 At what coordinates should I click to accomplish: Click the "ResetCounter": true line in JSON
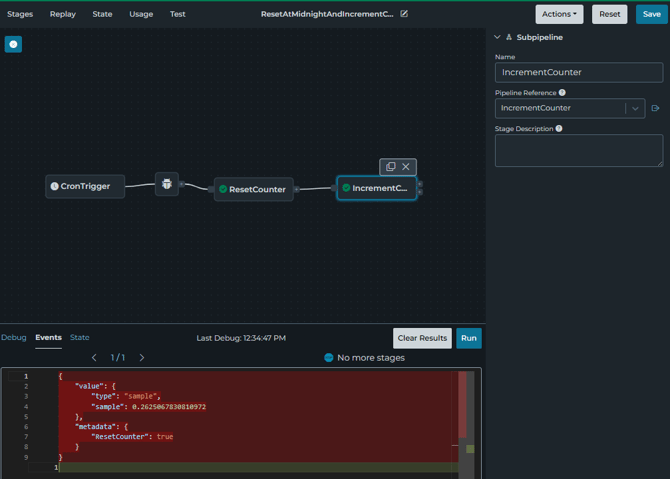(x=132, y=437)
